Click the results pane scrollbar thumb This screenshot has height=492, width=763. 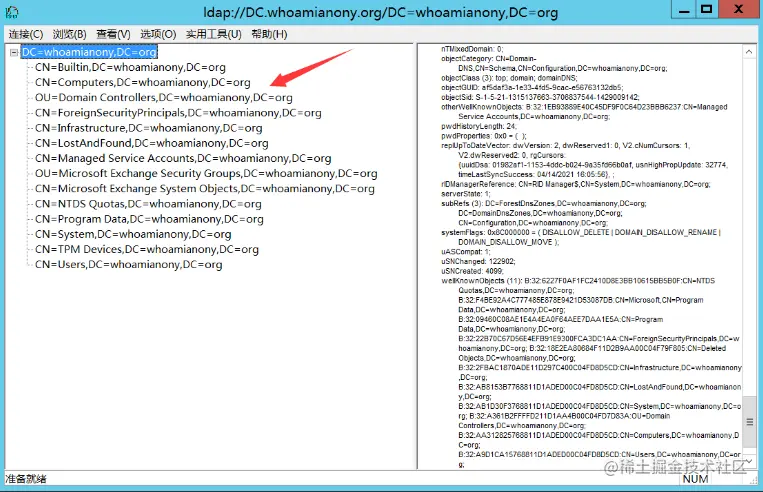pyautogui.click(x=749, y=421)
